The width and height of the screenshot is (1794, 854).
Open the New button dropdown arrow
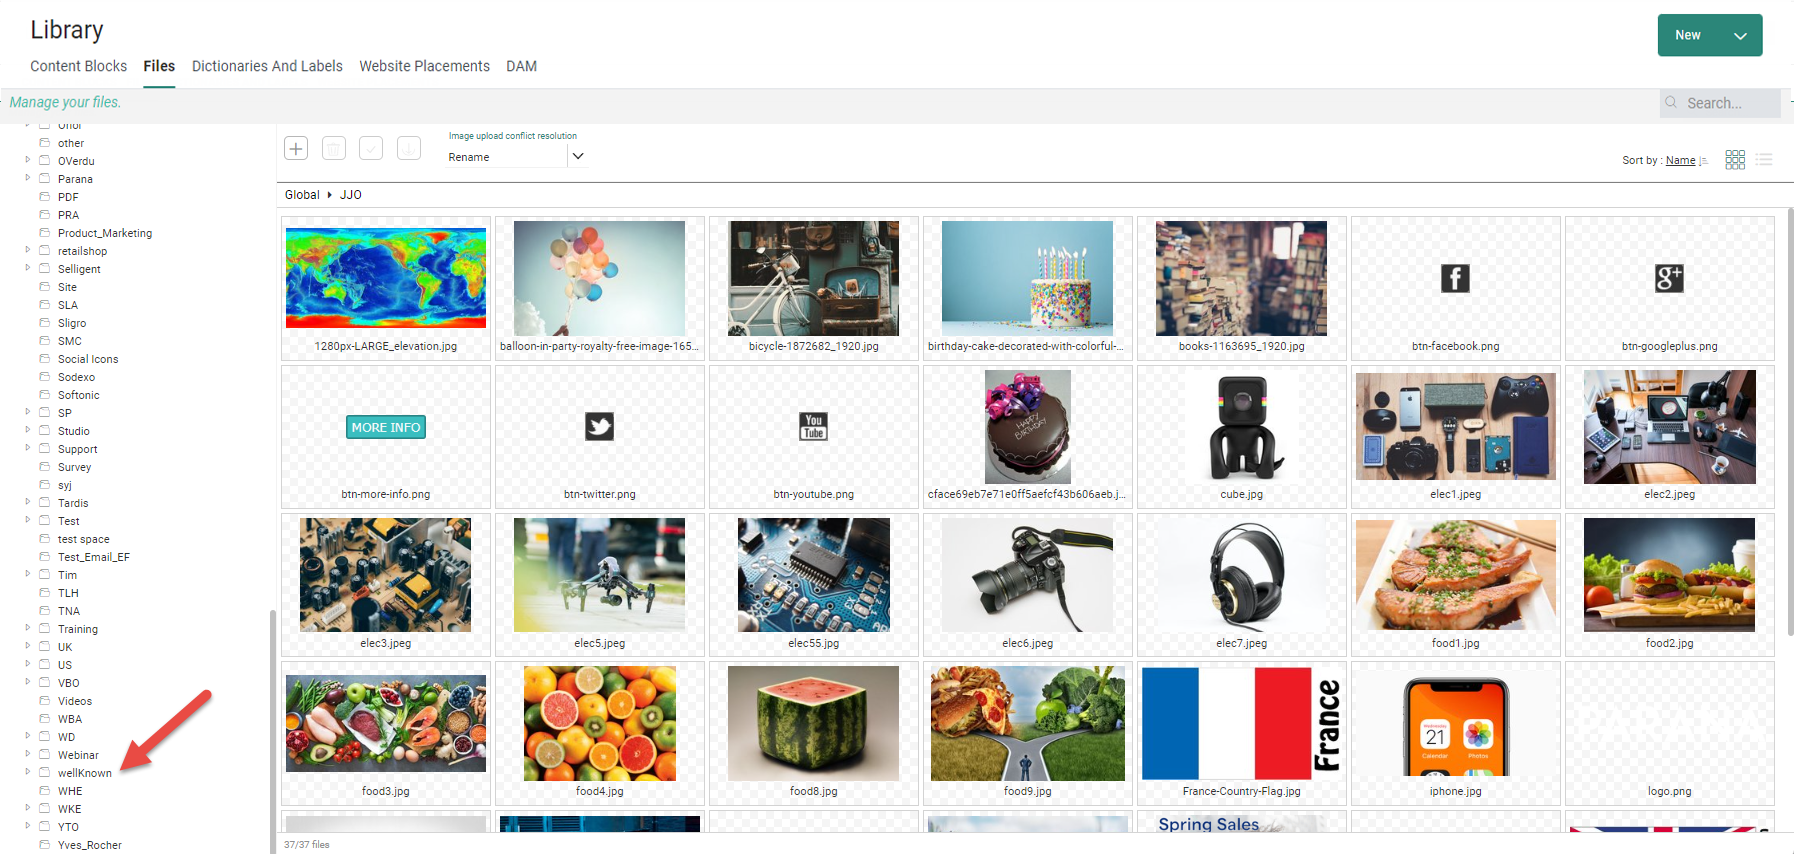(x=1740, y=36)
